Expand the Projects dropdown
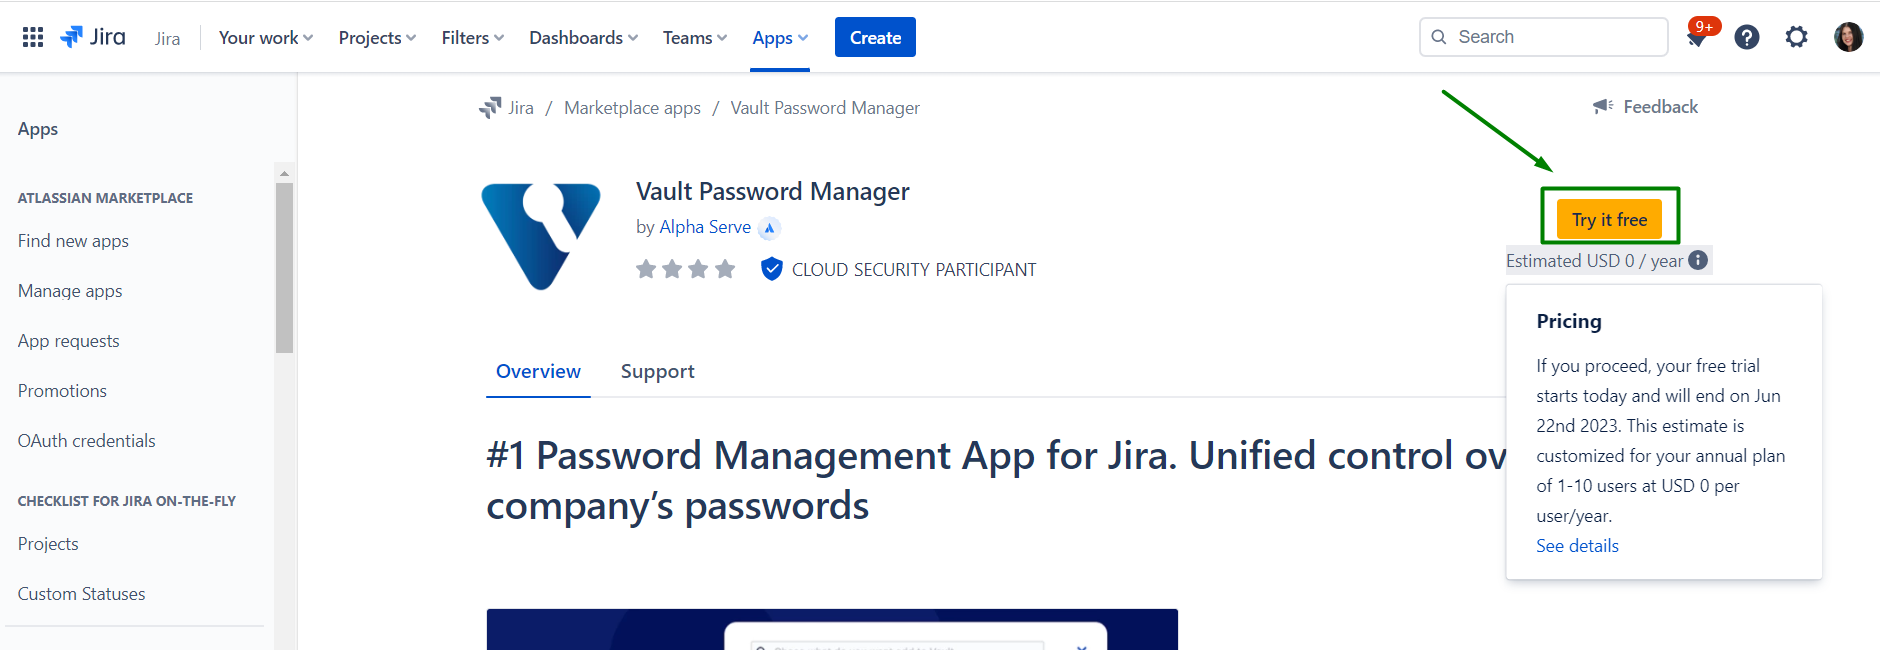Image resolution: width=1880 pixels, height=650 pixels. tap(377, 37)
